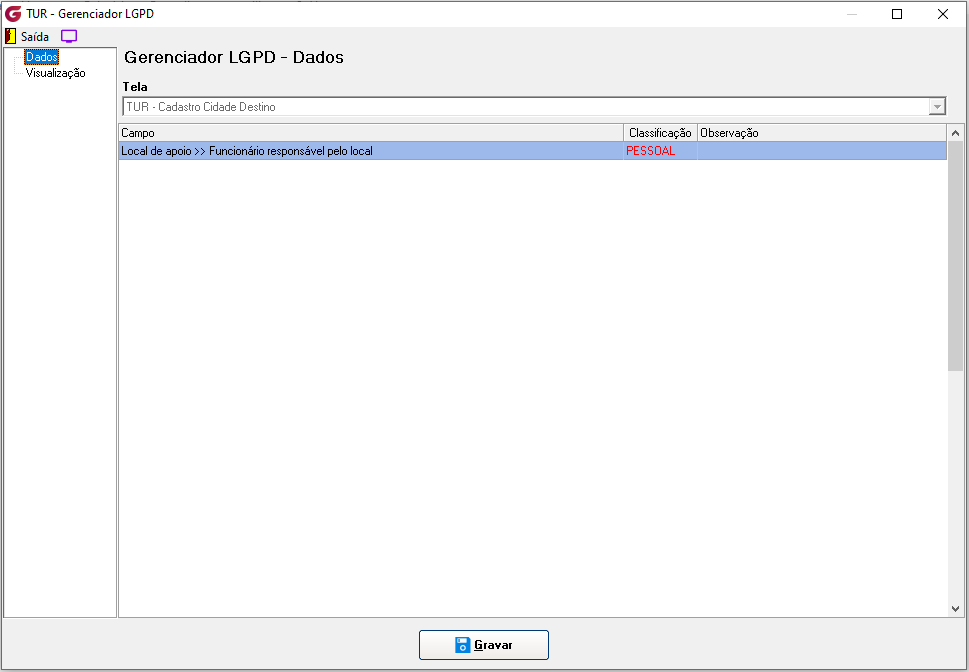Click the scrollbar up arrow in grid
Image resolution: width=969 pixels, height=672 pixels.
point(955,133)
